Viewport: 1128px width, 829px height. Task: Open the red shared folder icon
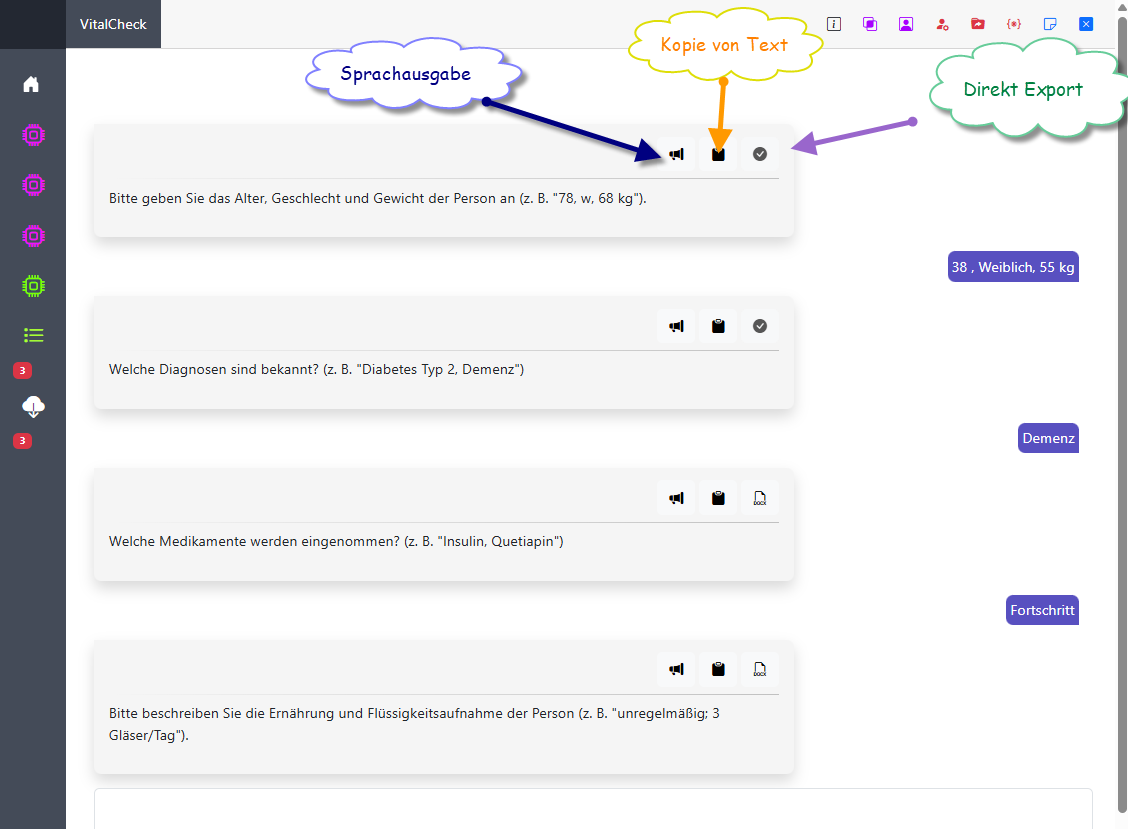[x=978, y=24]
